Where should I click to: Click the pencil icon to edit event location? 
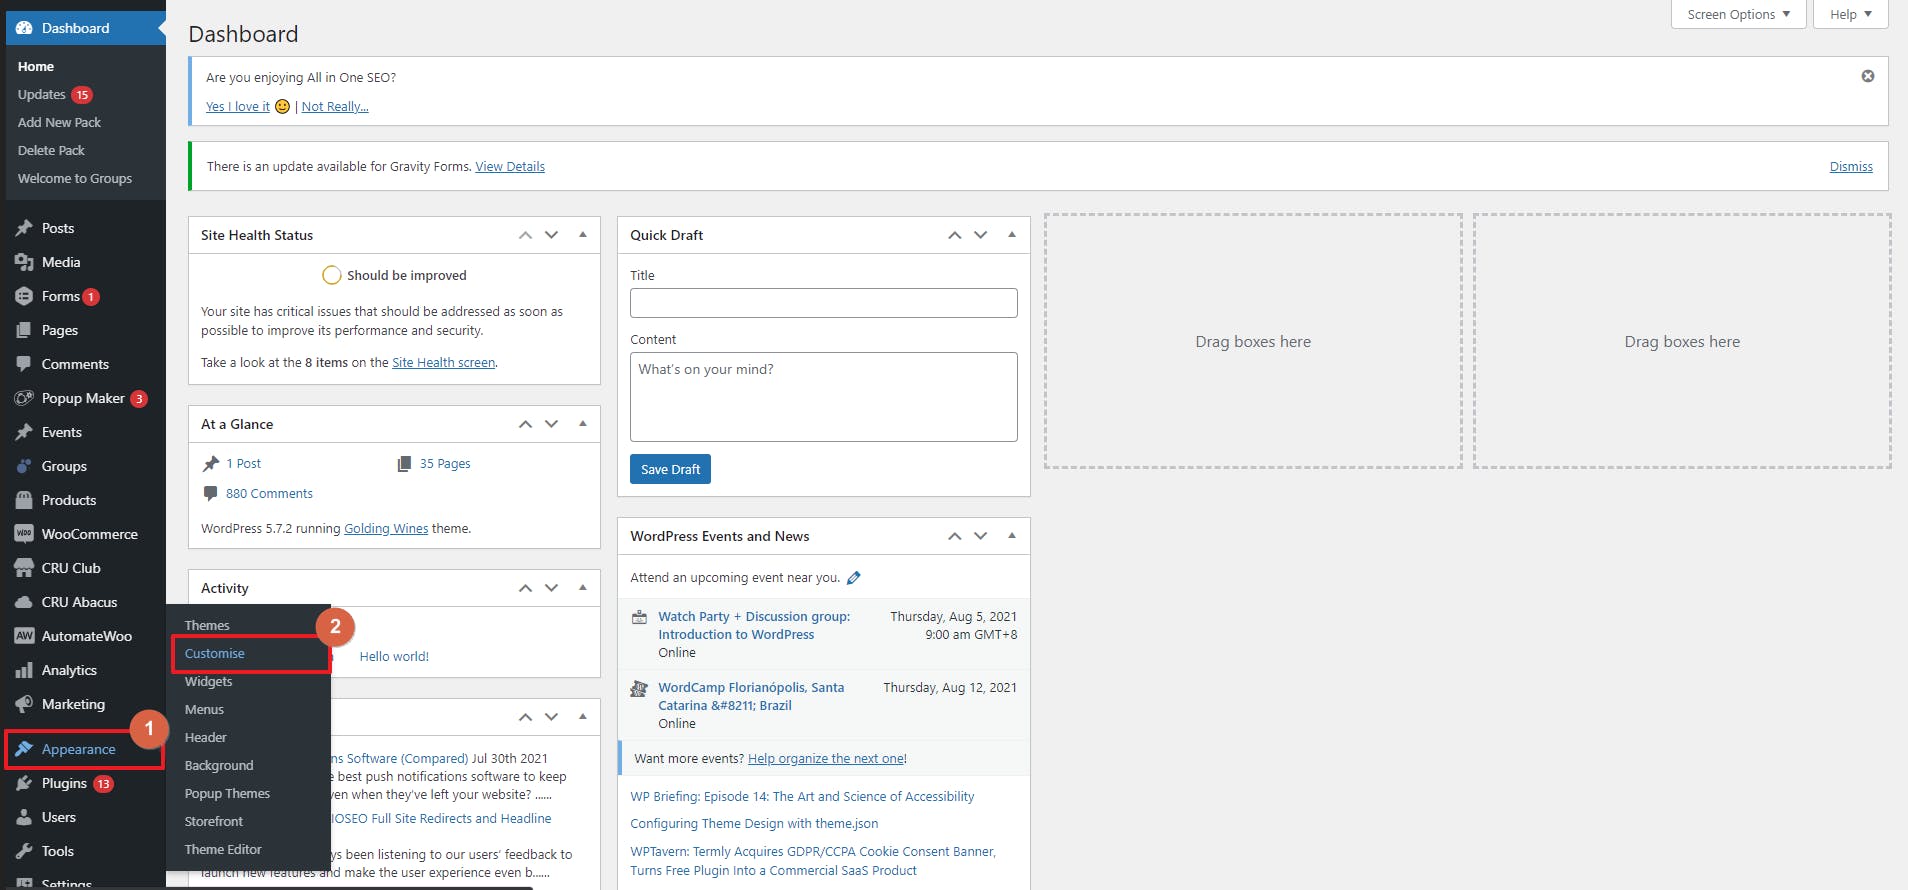[853, 578]
